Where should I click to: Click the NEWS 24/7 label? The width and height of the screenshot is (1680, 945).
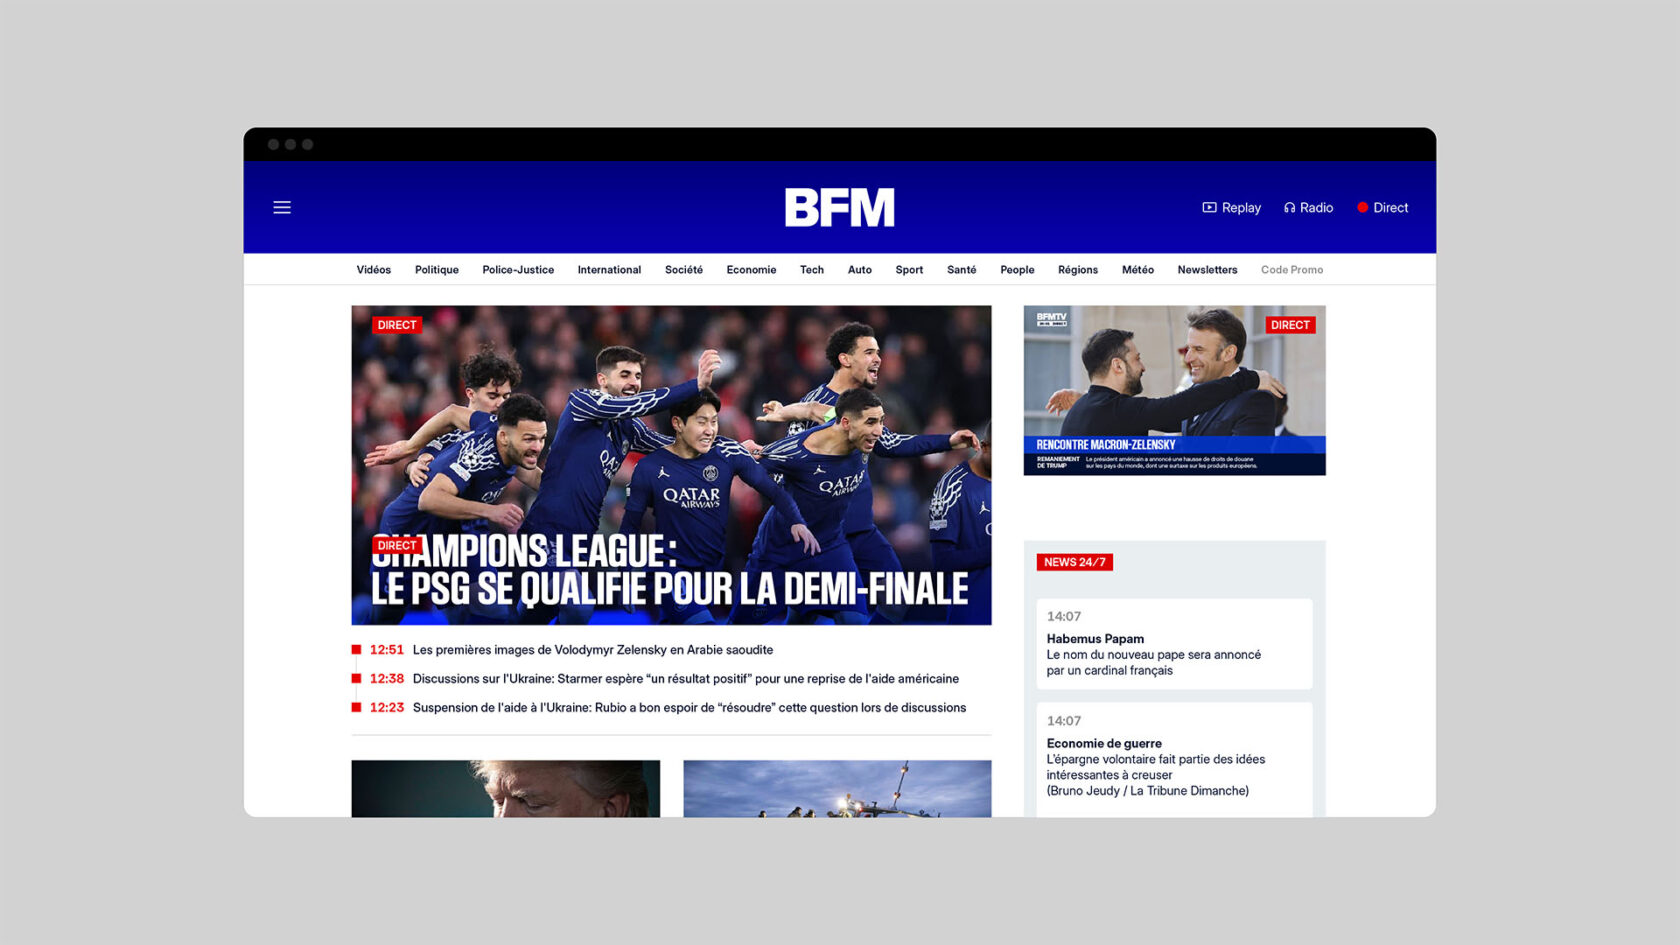1075,562
